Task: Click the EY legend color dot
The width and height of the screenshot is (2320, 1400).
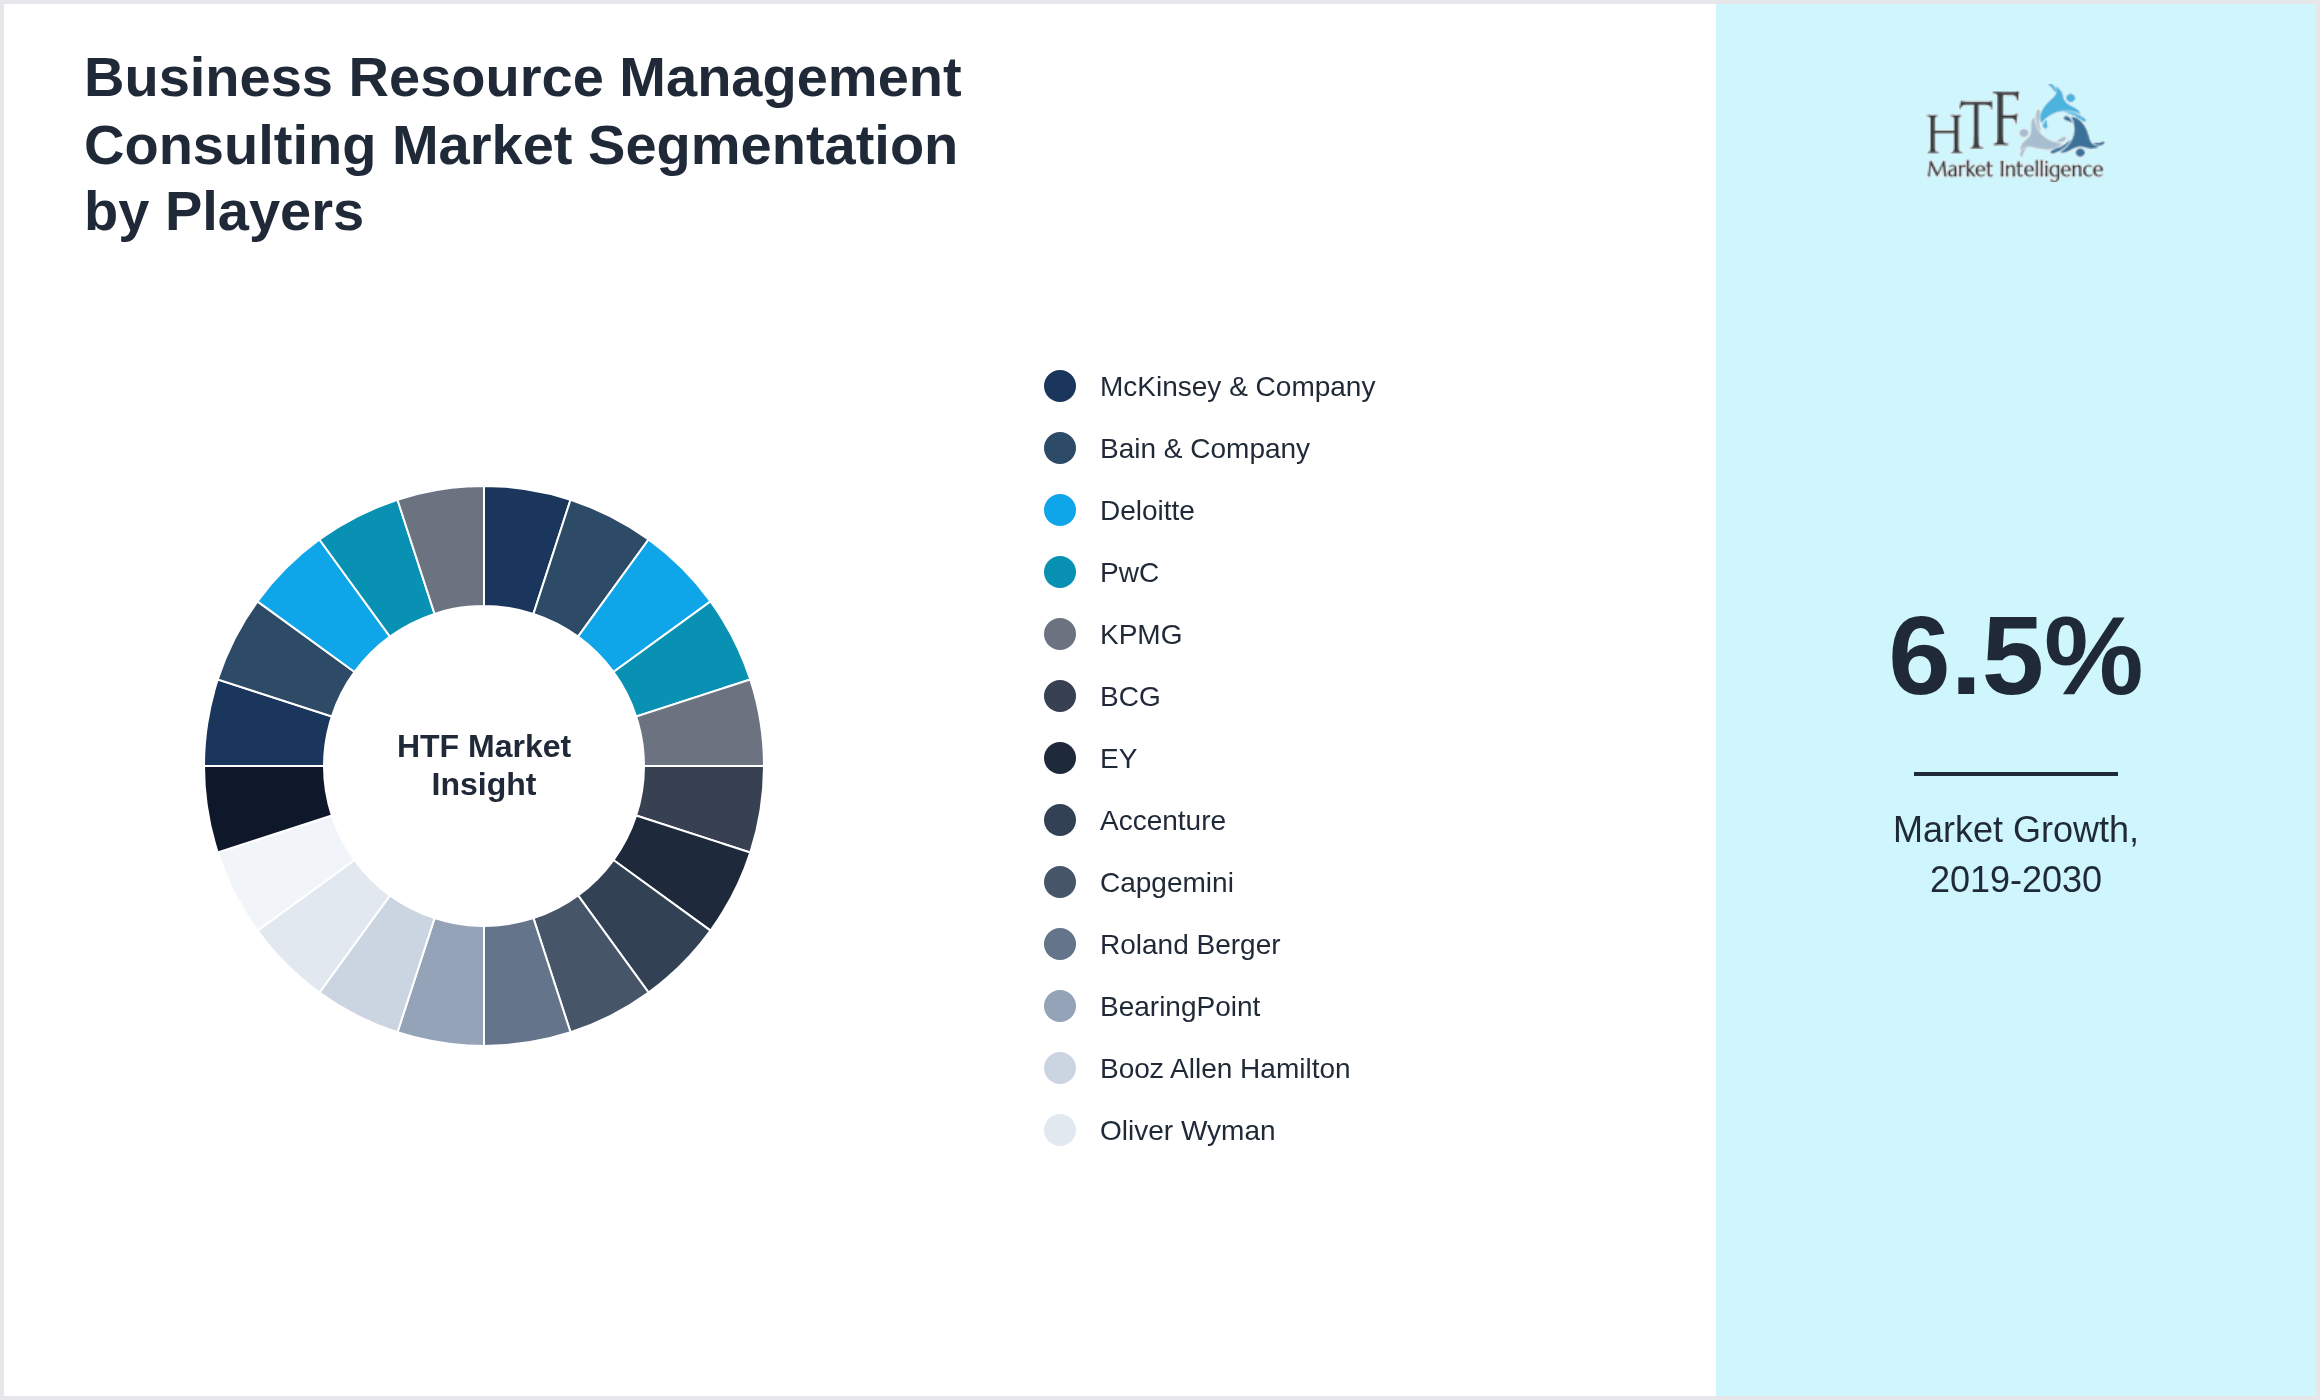Action: click(1060, 758)
